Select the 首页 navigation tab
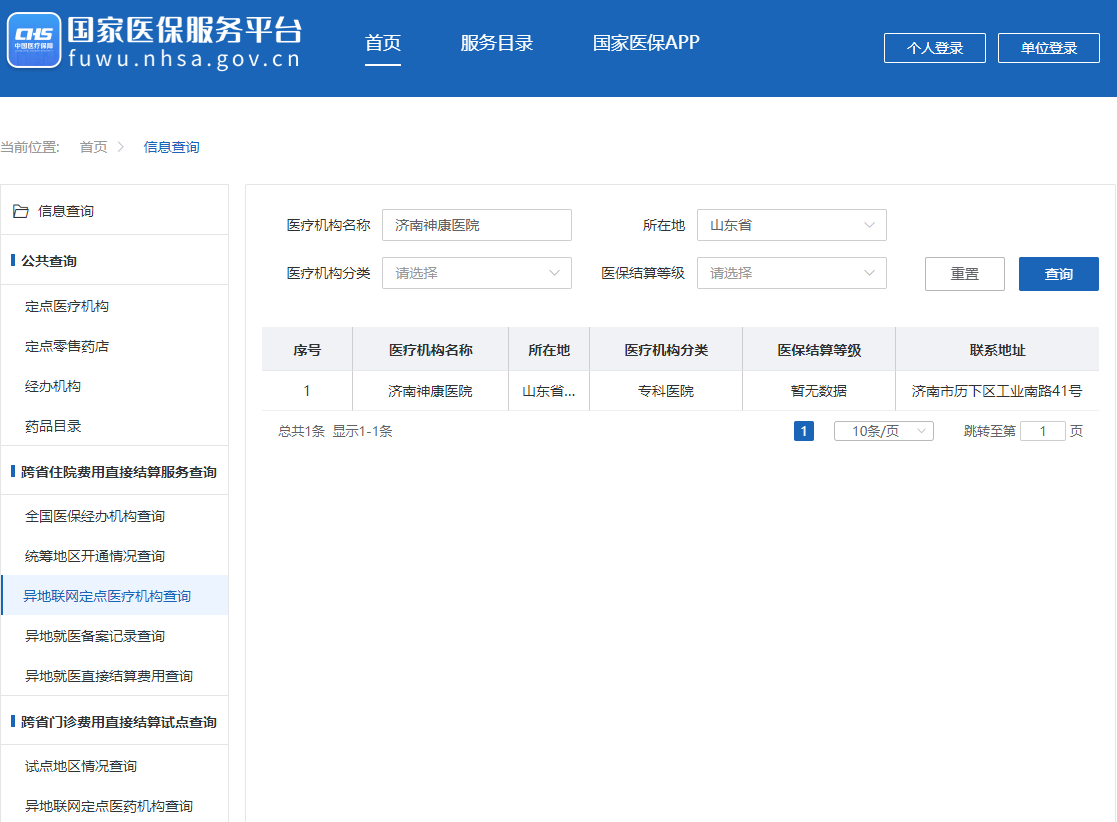 382,43
